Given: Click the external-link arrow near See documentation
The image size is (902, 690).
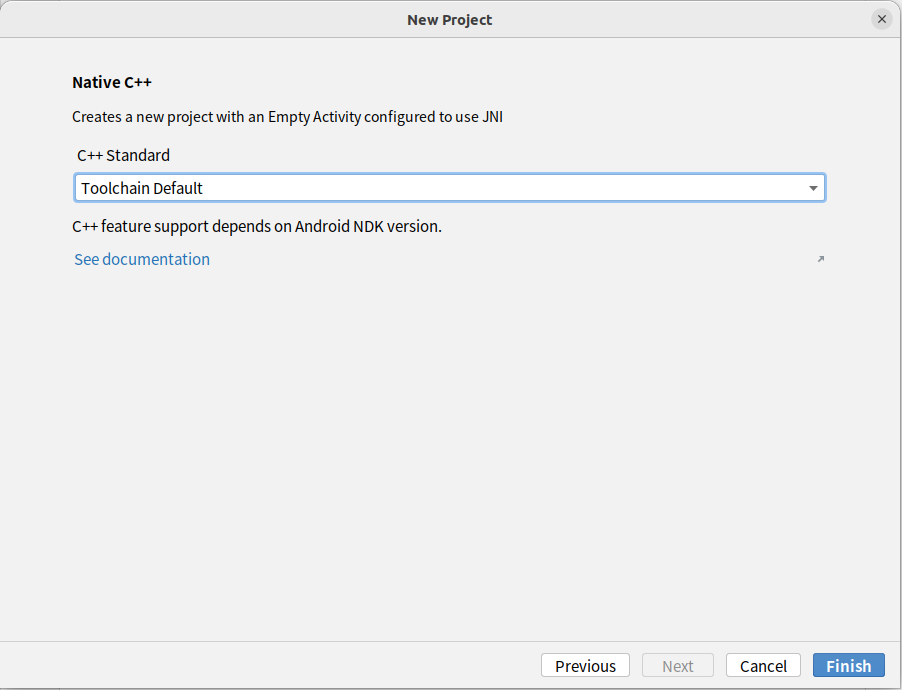Looking at the screenshot, I should 820,258.
